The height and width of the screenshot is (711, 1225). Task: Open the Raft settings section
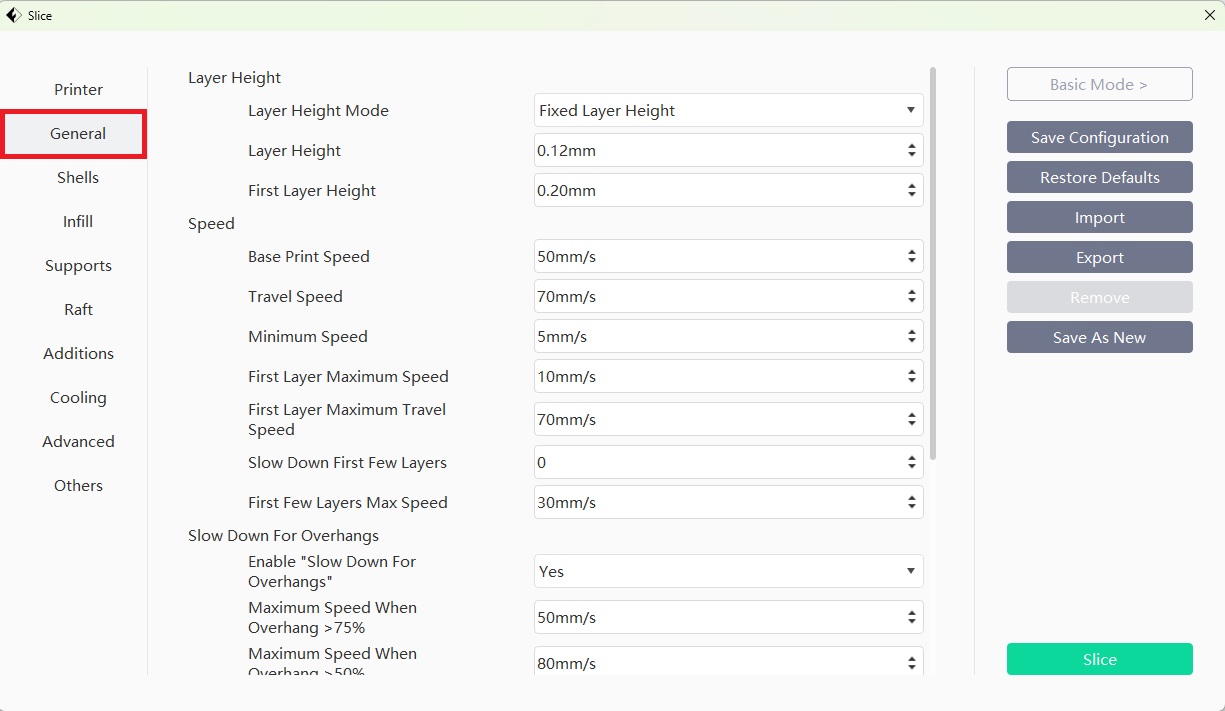point(78,310)
